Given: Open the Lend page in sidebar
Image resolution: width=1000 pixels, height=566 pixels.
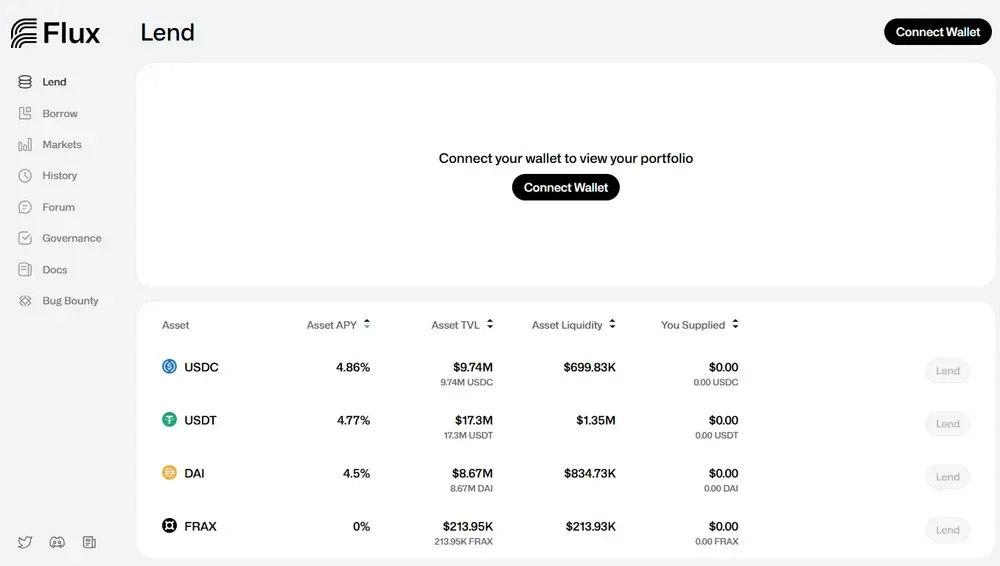Looking at the screenshot, I should click(54, 82).
